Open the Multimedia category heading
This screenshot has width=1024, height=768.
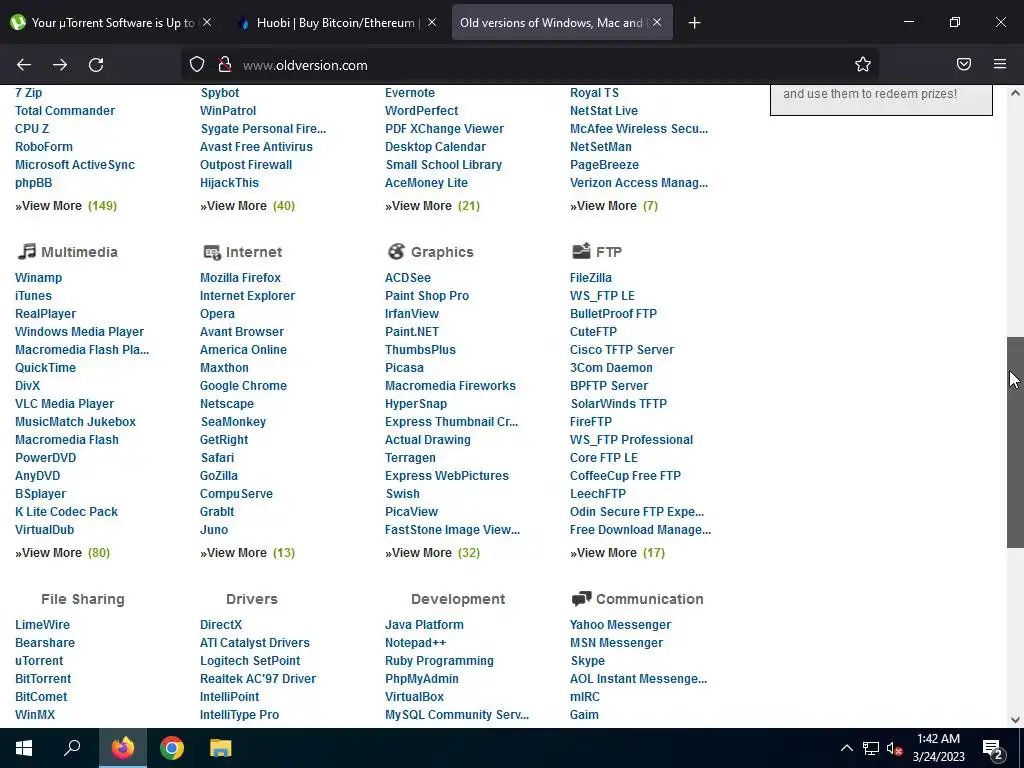tap(79, 251)
